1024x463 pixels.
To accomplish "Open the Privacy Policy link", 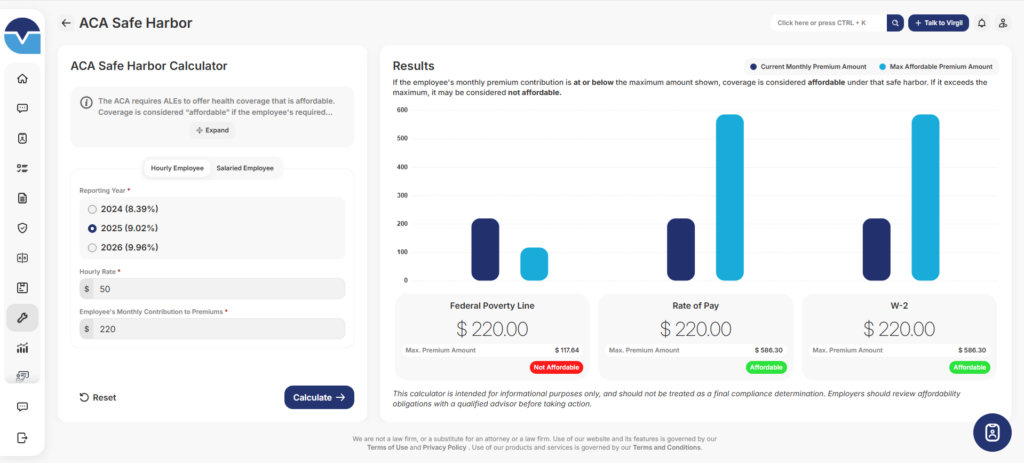I will pyautogui.click(x=444, y=447).
